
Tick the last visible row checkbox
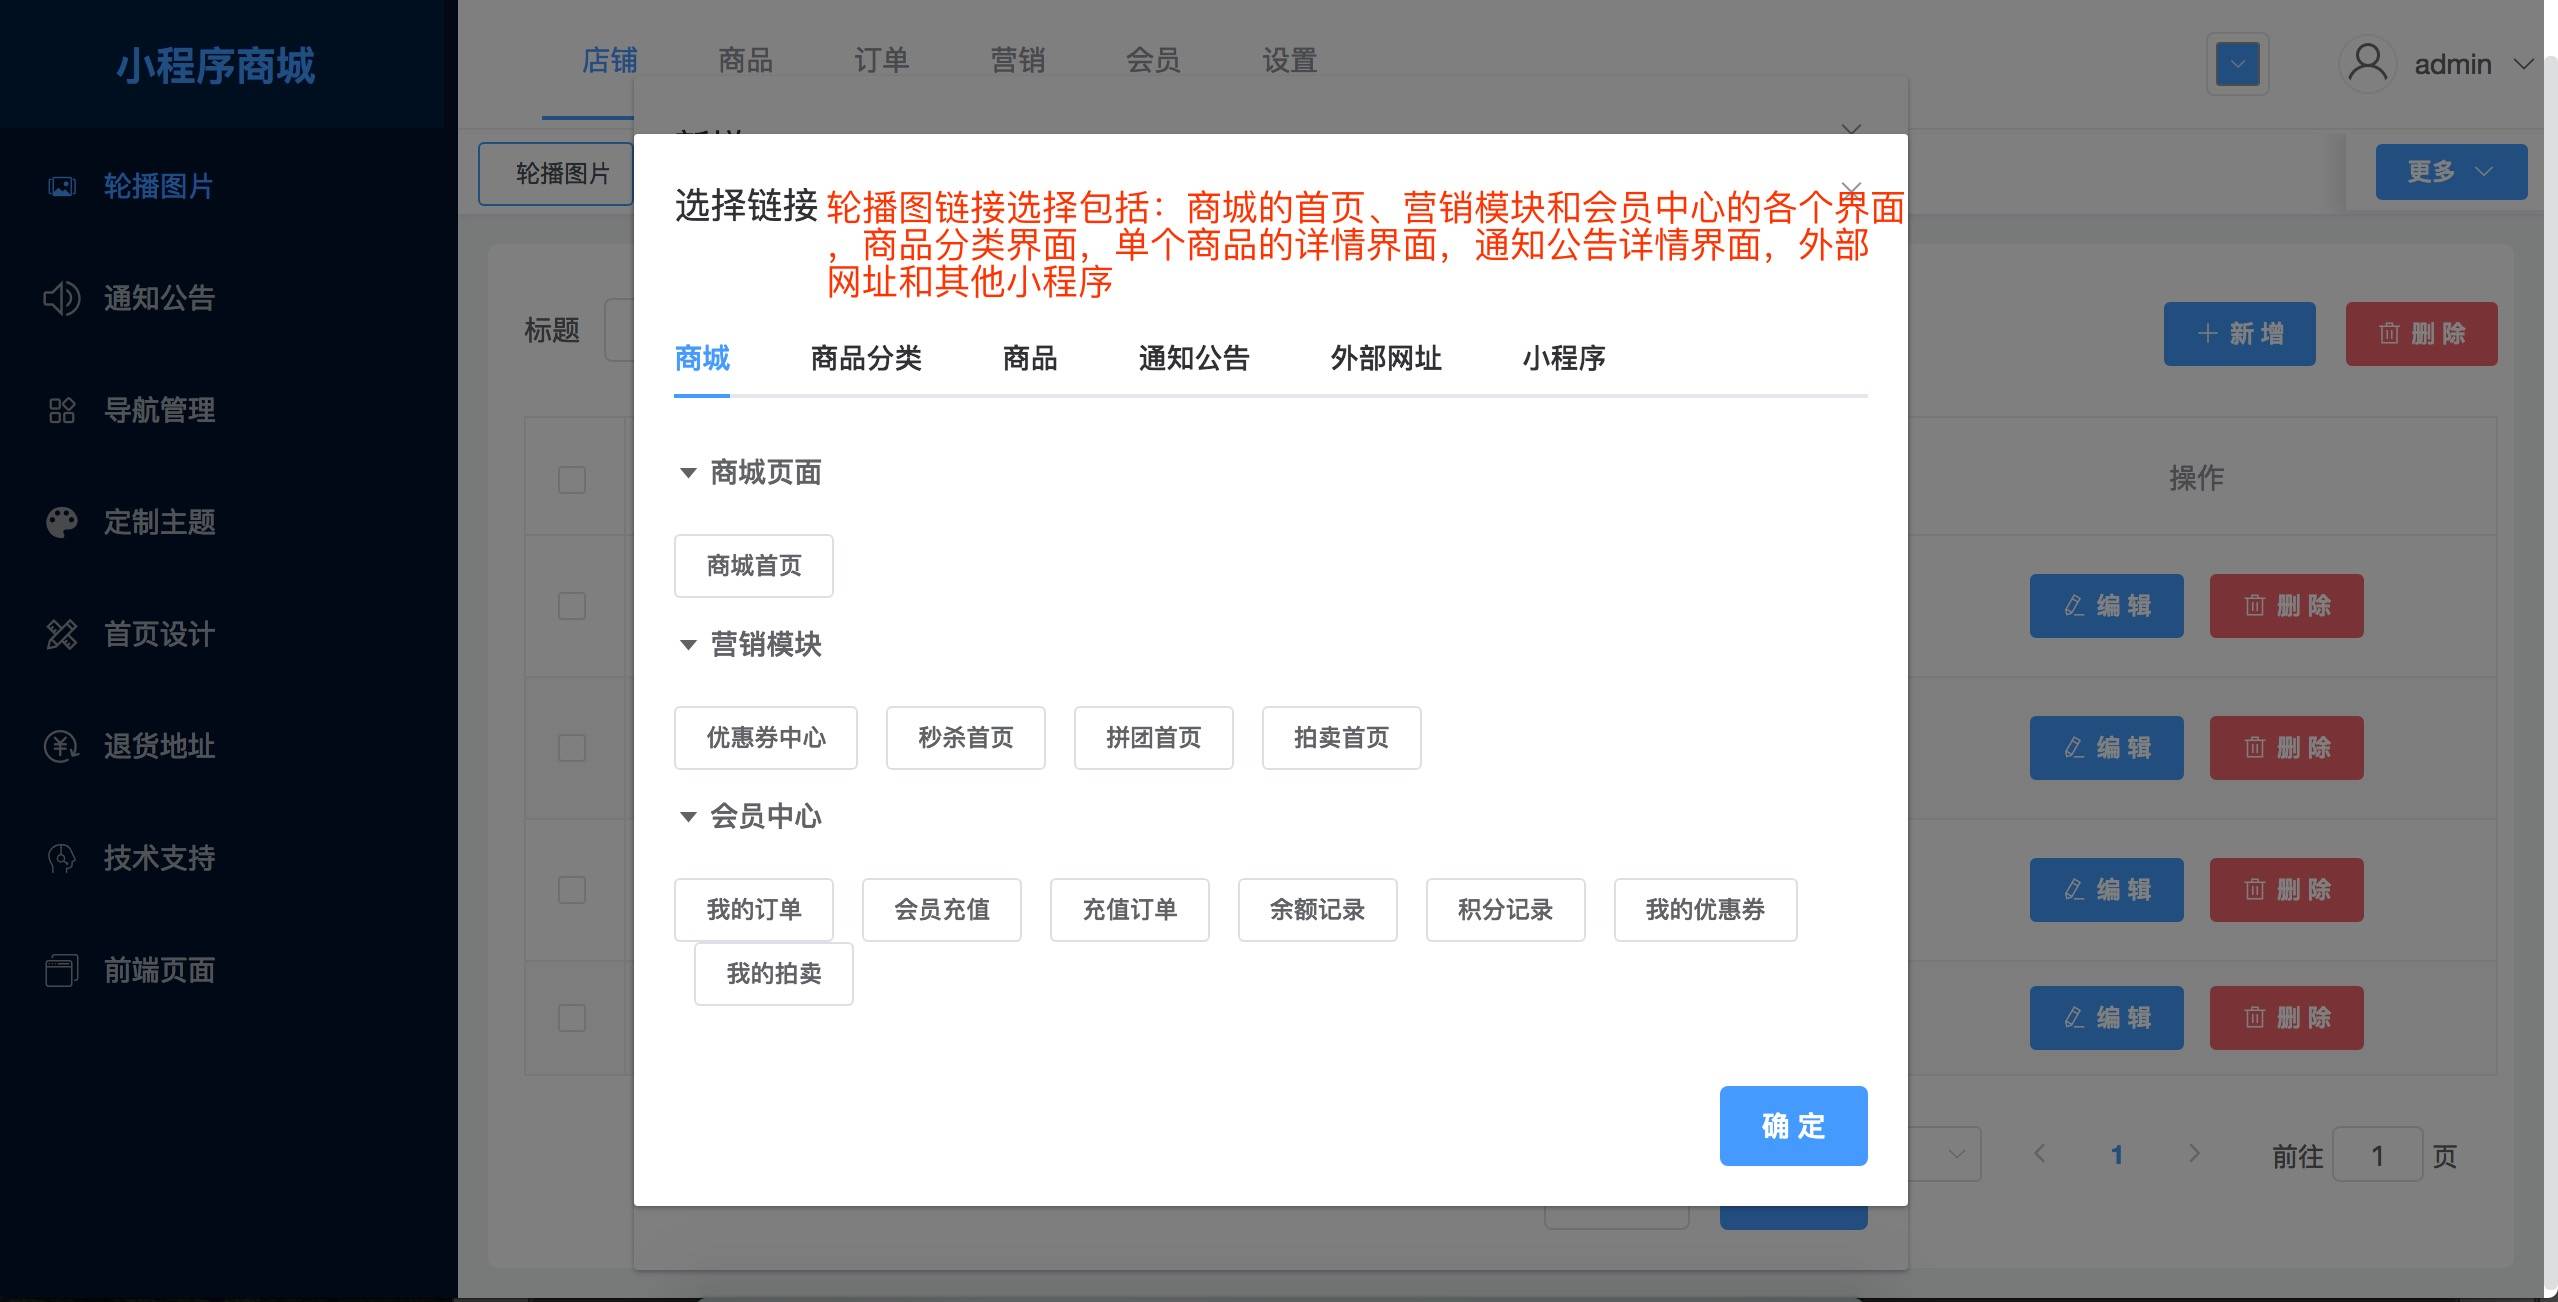tap(571, 1018)
